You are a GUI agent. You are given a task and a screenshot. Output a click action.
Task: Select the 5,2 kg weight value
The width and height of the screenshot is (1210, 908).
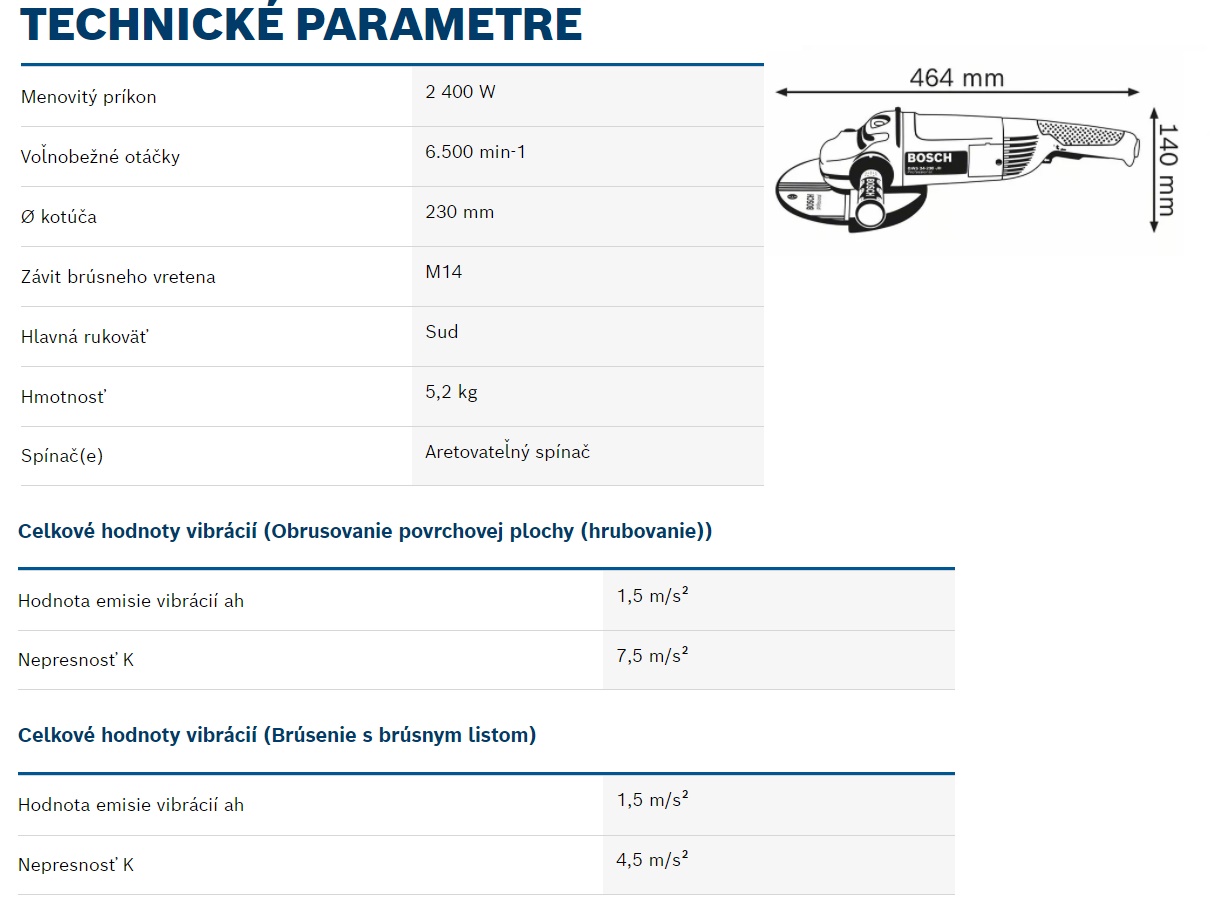(x=451, y=392)
